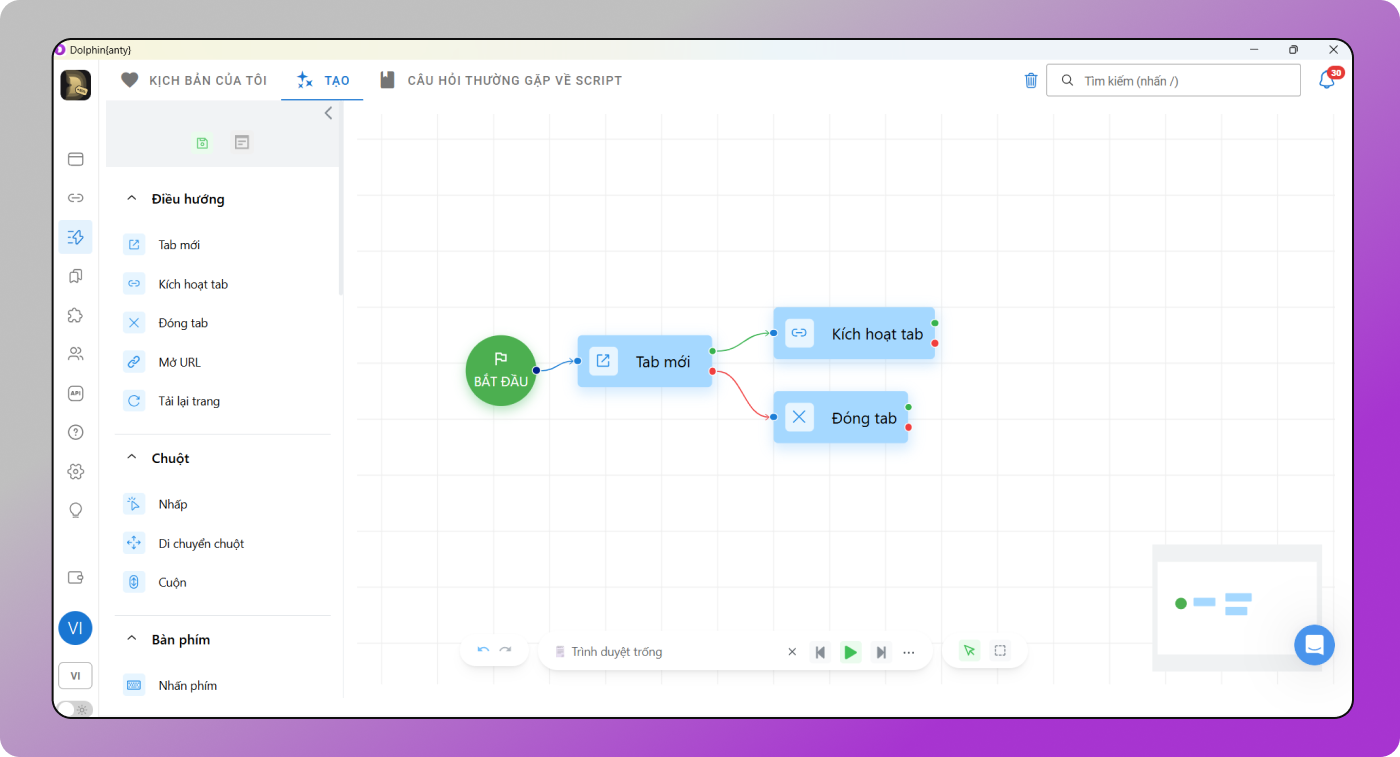Screen dimensions: 1400x757
Task: Click the VI language button
Action: [x=75, y=676]
